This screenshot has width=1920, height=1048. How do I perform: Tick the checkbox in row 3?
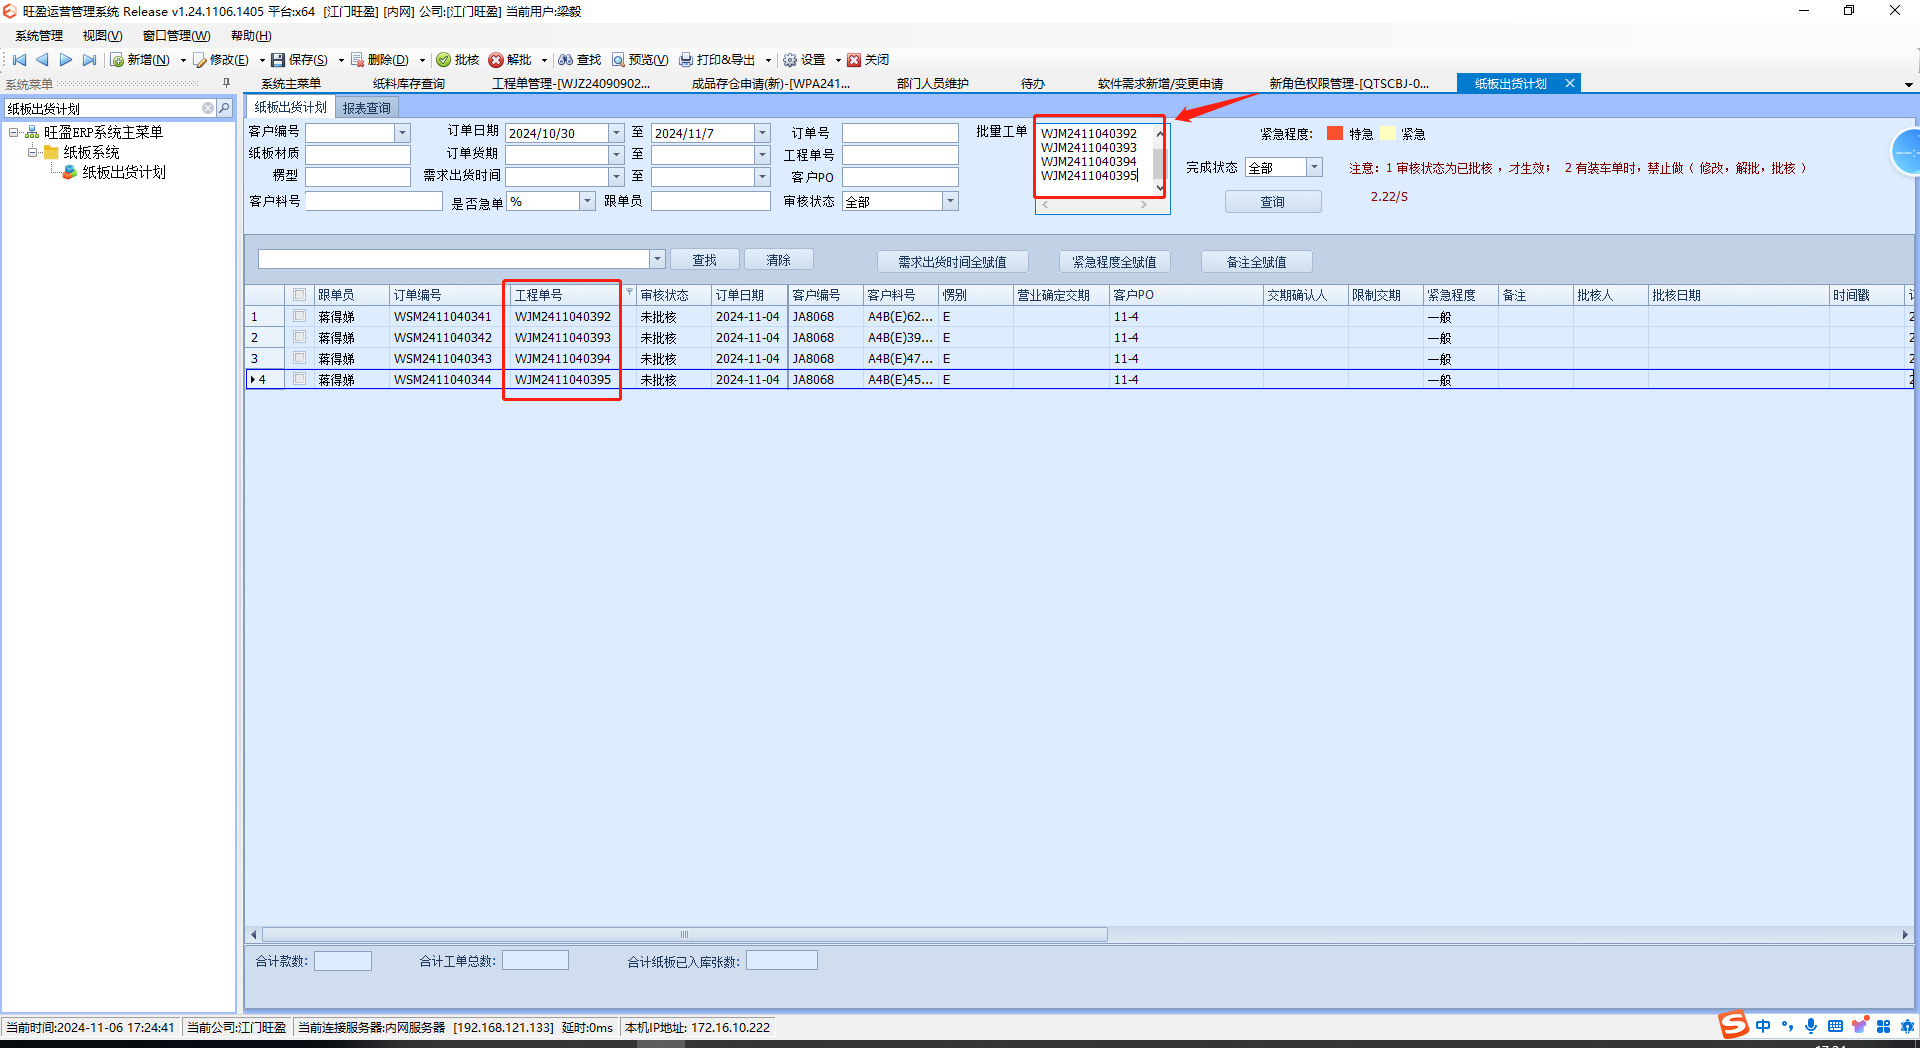tap(299, 358)
